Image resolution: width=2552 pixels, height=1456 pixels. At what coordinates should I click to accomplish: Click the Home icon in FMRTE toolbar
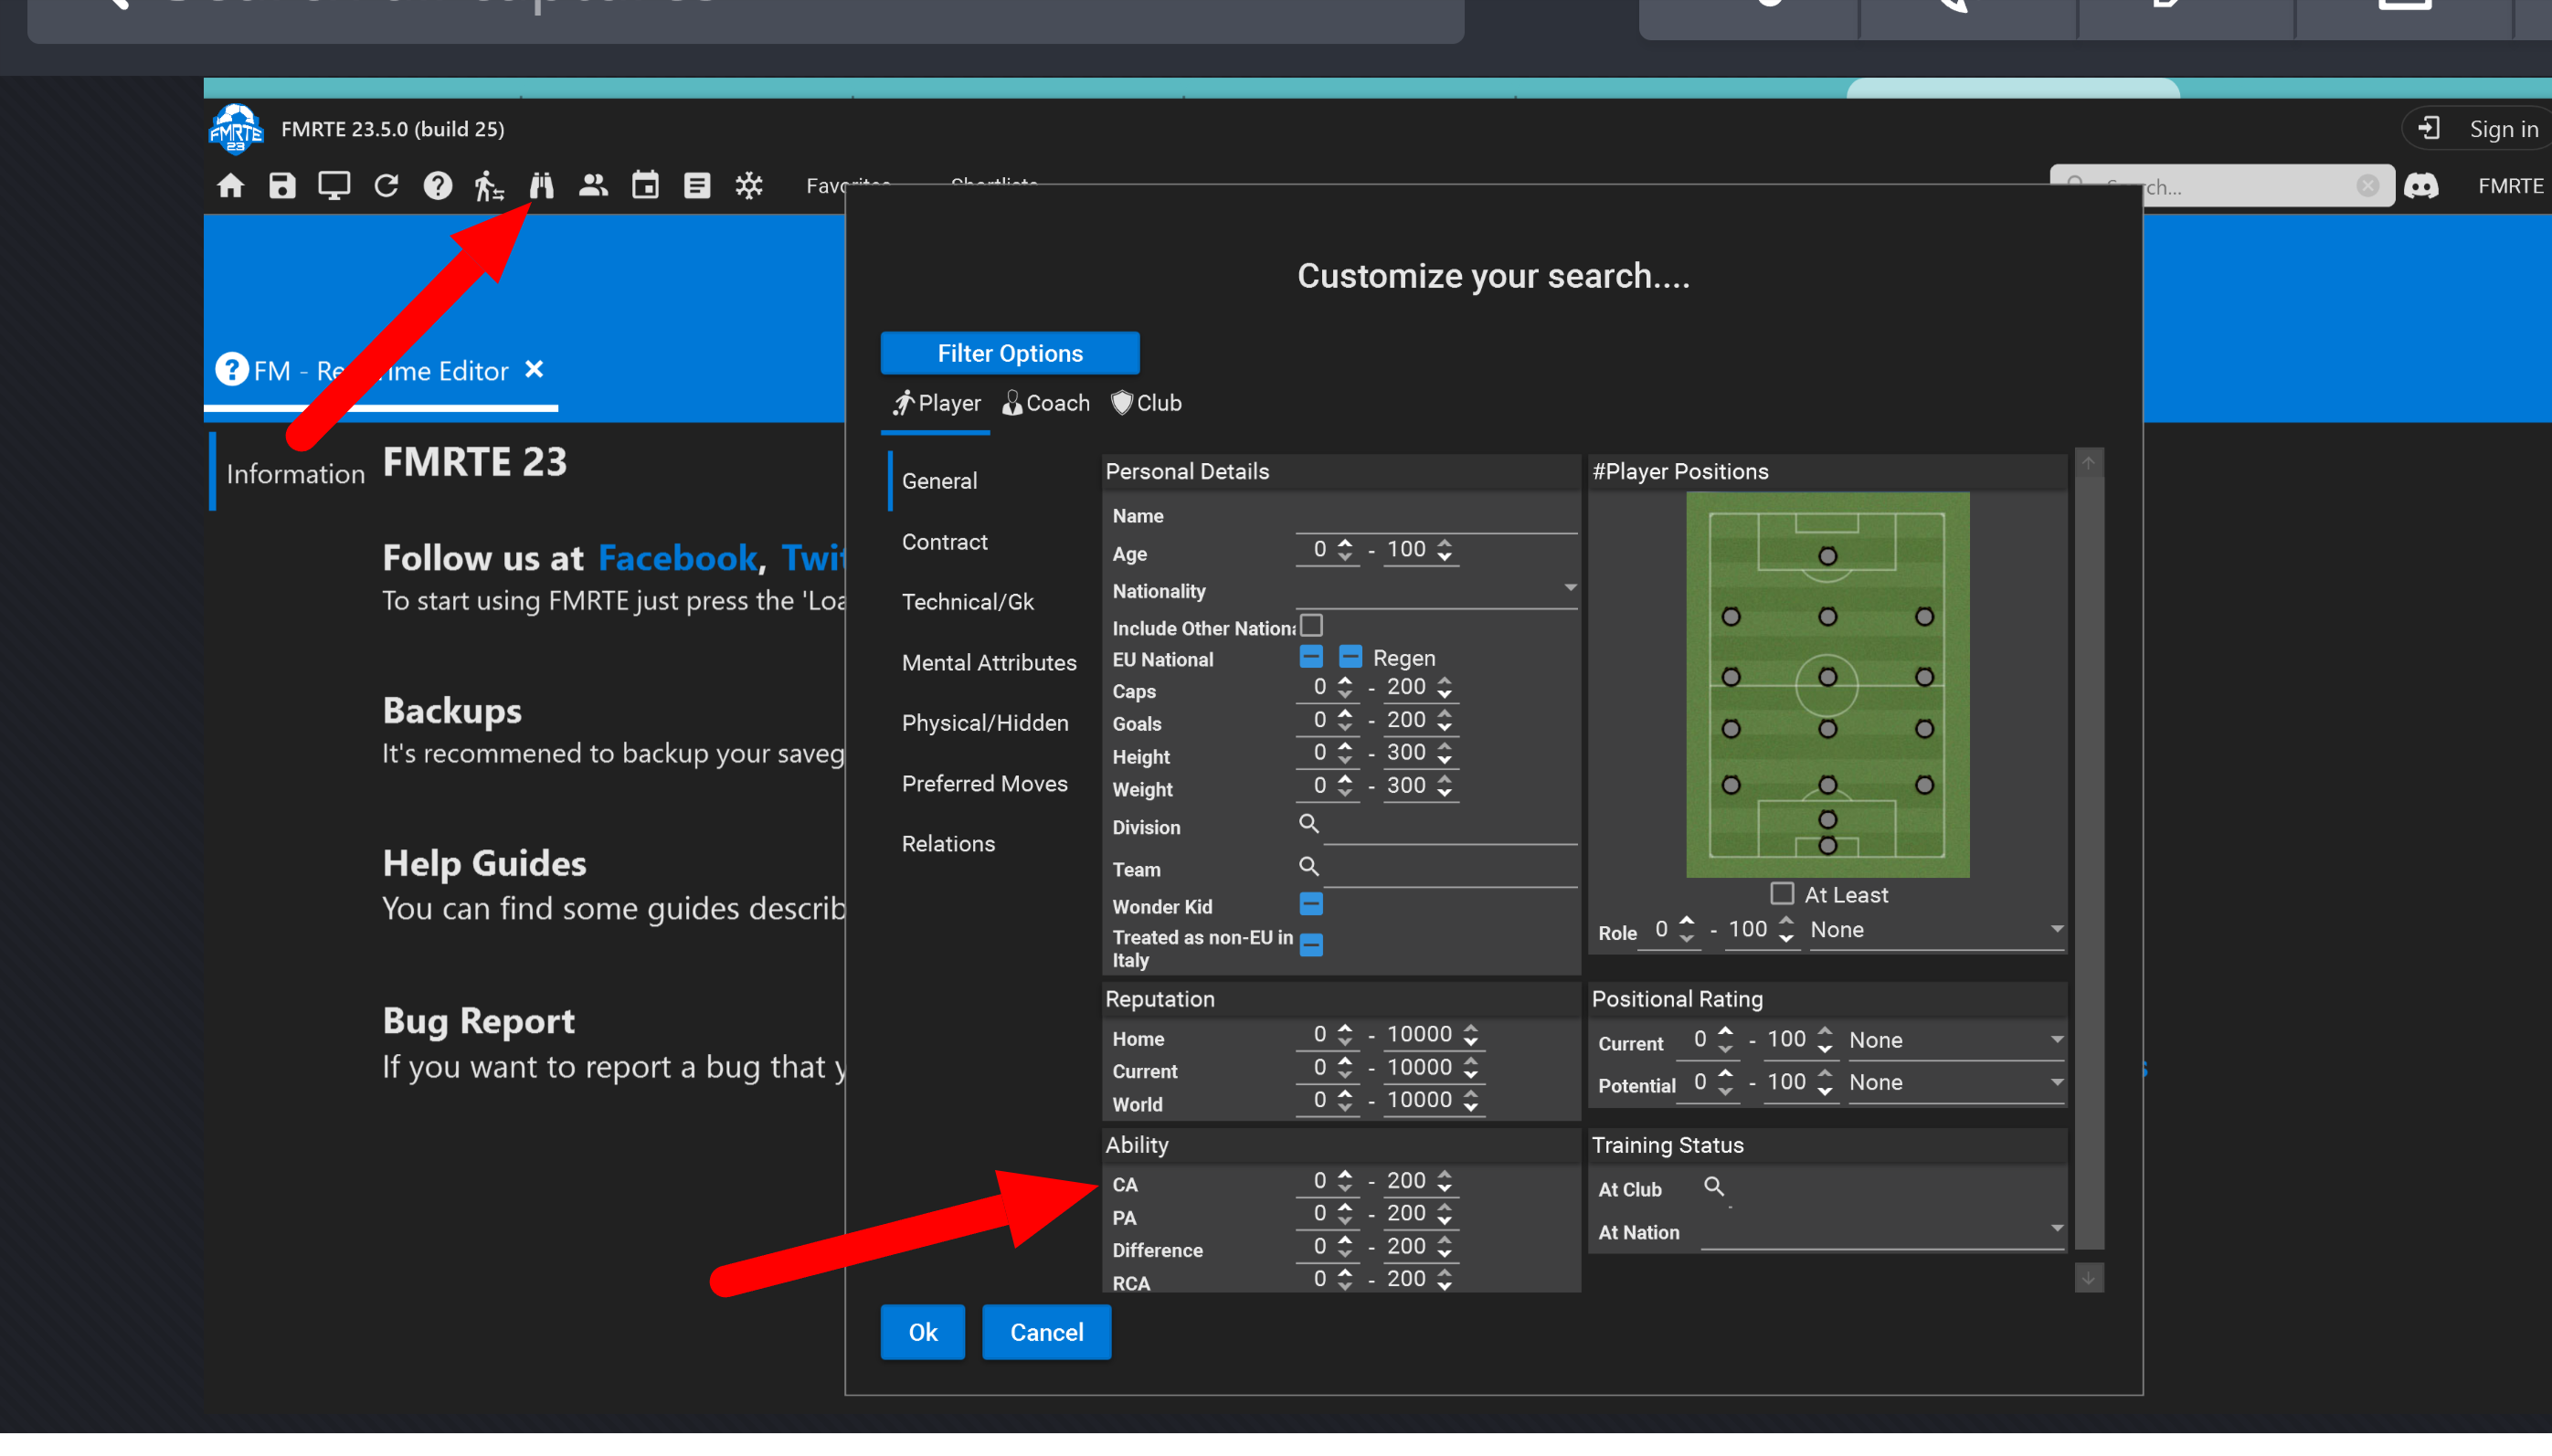(231, 186)
